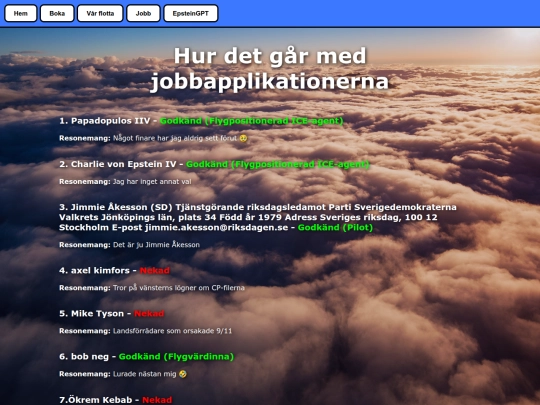Click applicant name '1. Papadopulos IIV'
This screenshot has width=540, height=405.
(105, 121)
